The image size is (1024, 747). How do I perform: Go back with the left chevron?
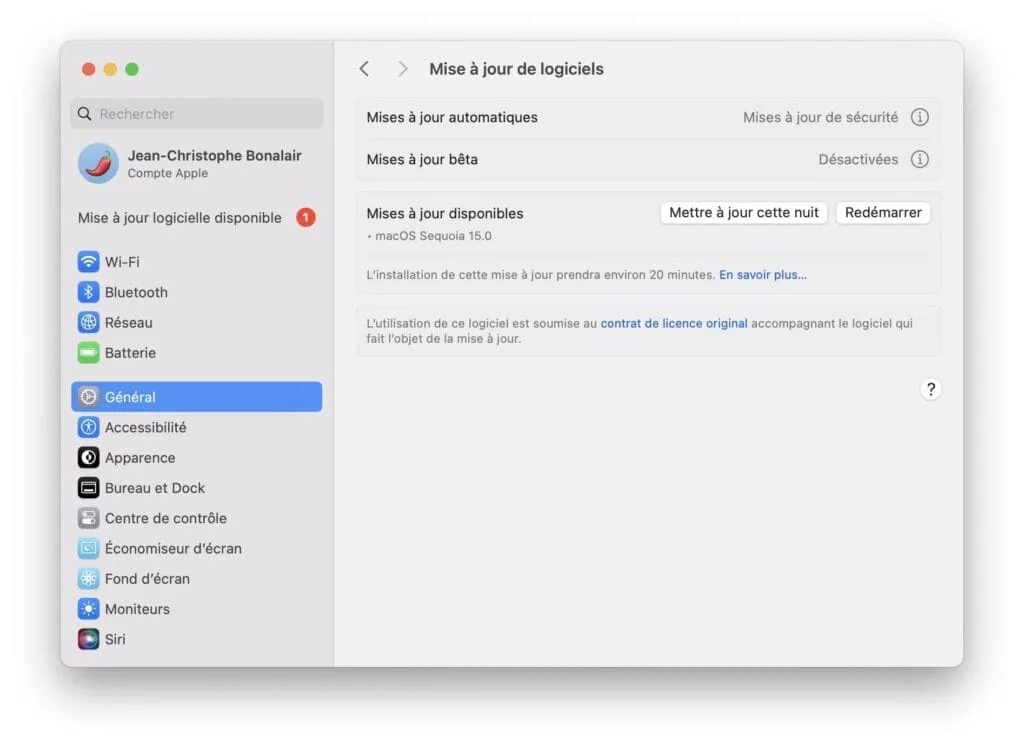coord(364,69)
